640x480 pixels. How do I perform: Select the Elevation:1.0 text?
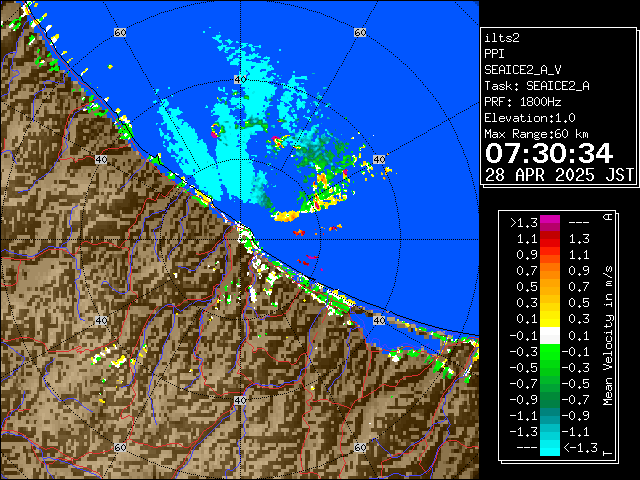[x=530, y=118]
